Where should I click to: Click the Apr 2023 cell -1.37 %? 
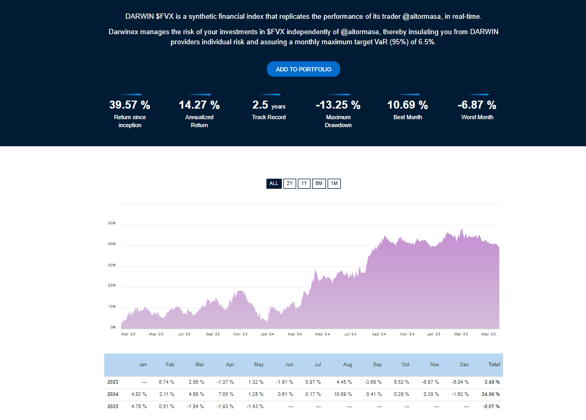tap(225, 382)
